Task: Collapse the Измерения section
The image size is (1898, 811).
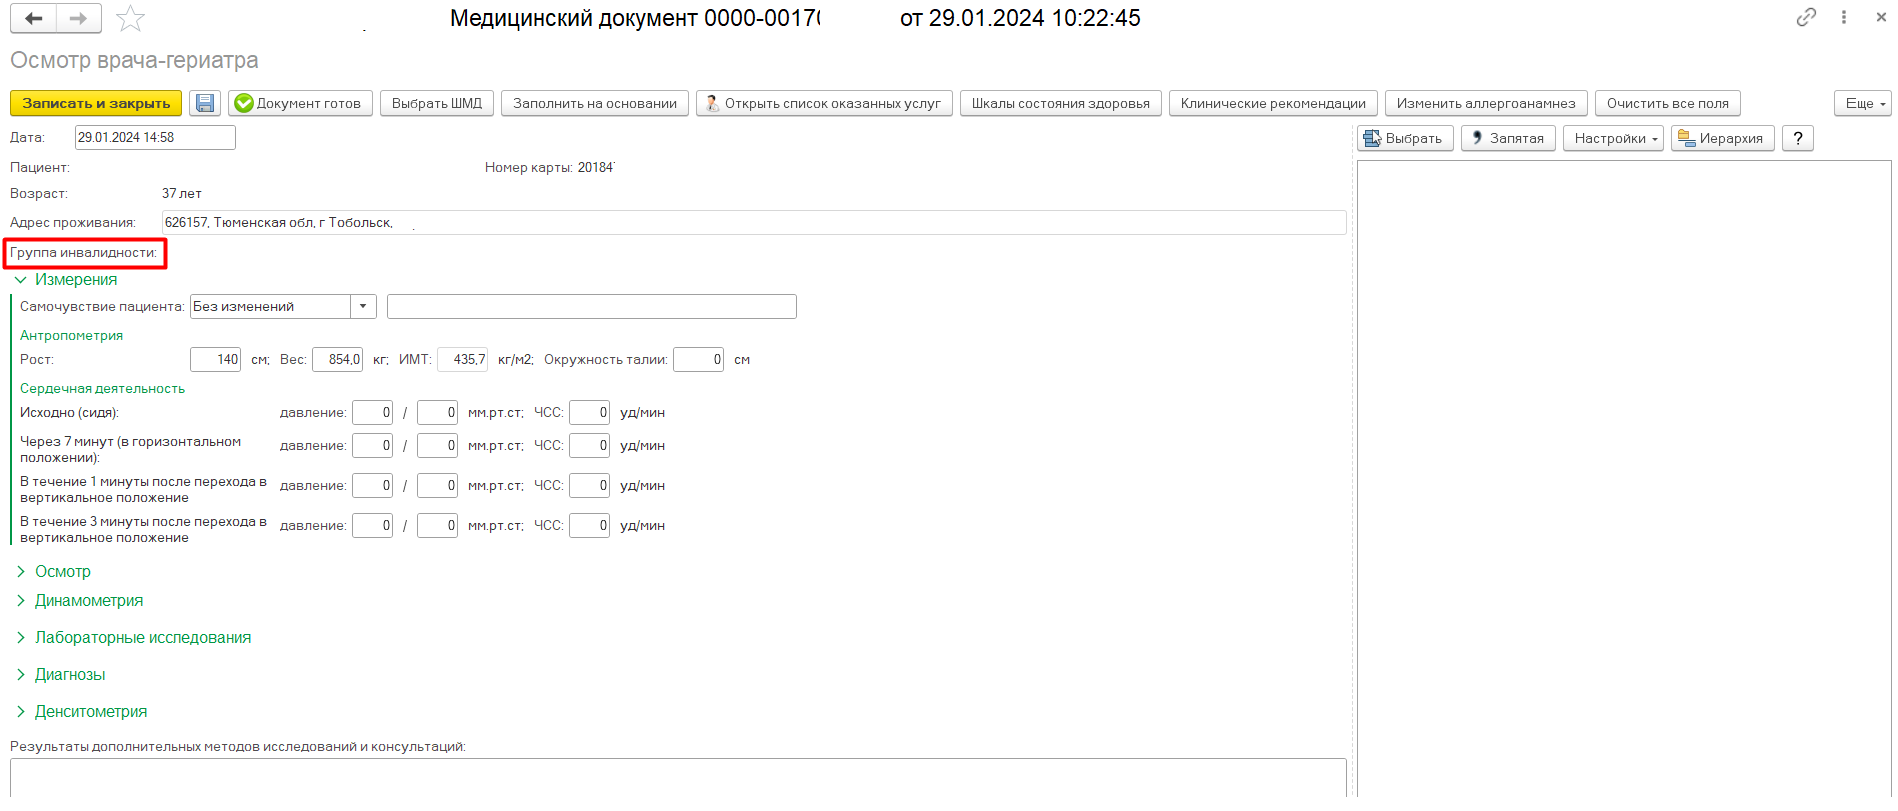Action: [21, 280]
